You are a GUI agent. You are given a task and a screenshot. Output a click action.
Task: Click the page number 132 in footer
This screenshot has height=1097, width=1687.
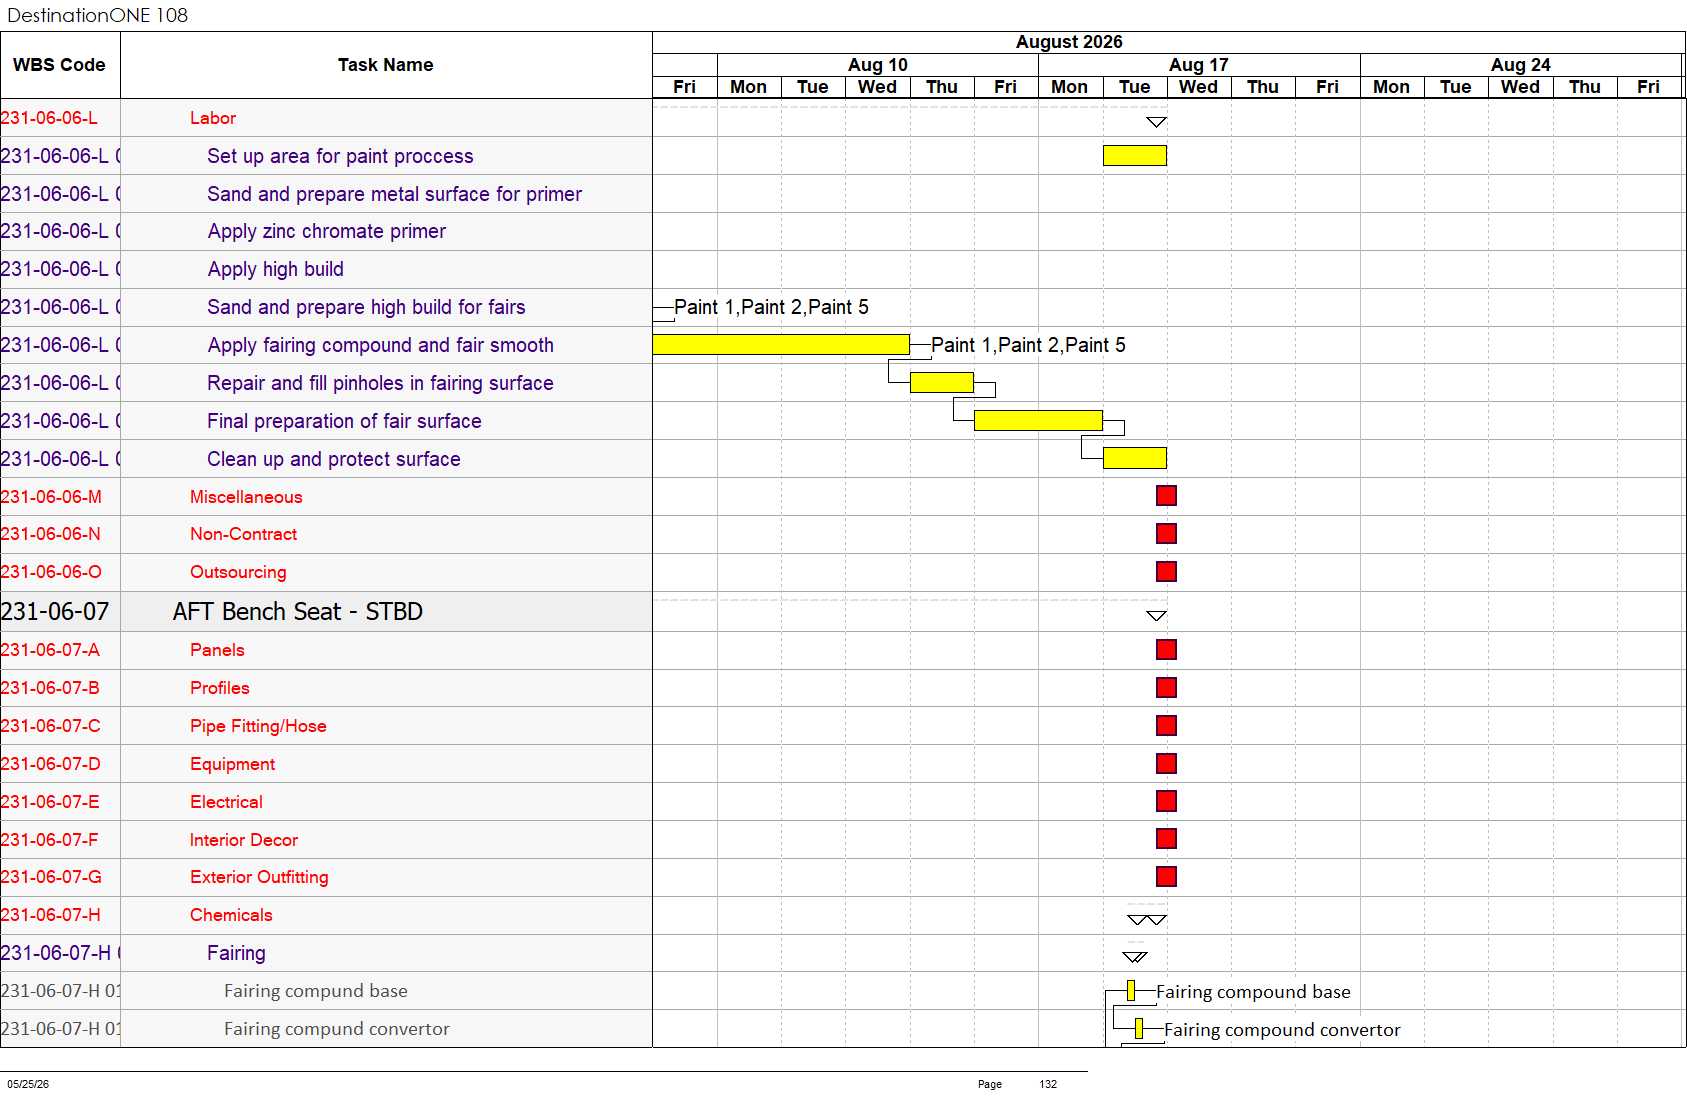coord(1048,1084)
